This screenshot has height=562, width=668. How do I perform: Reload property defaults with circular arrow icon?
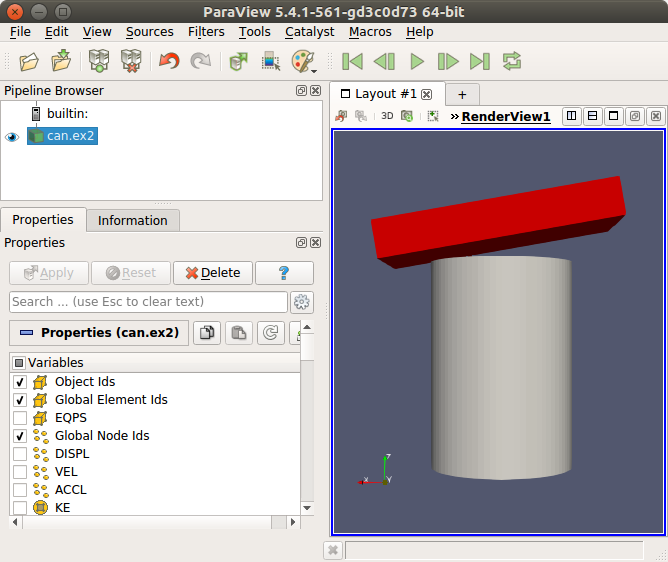pyautogui.click(x=271, y=332)
